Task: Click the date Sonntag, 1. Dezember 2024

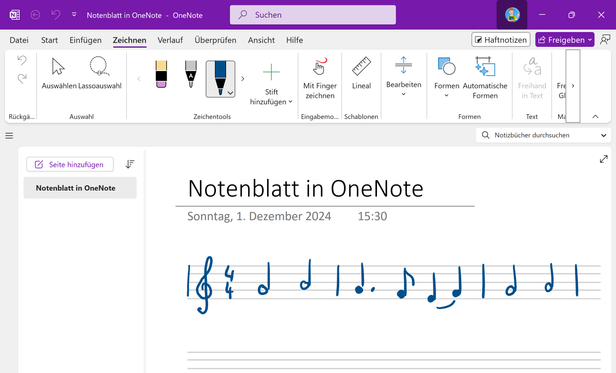Action: [259, 216]
